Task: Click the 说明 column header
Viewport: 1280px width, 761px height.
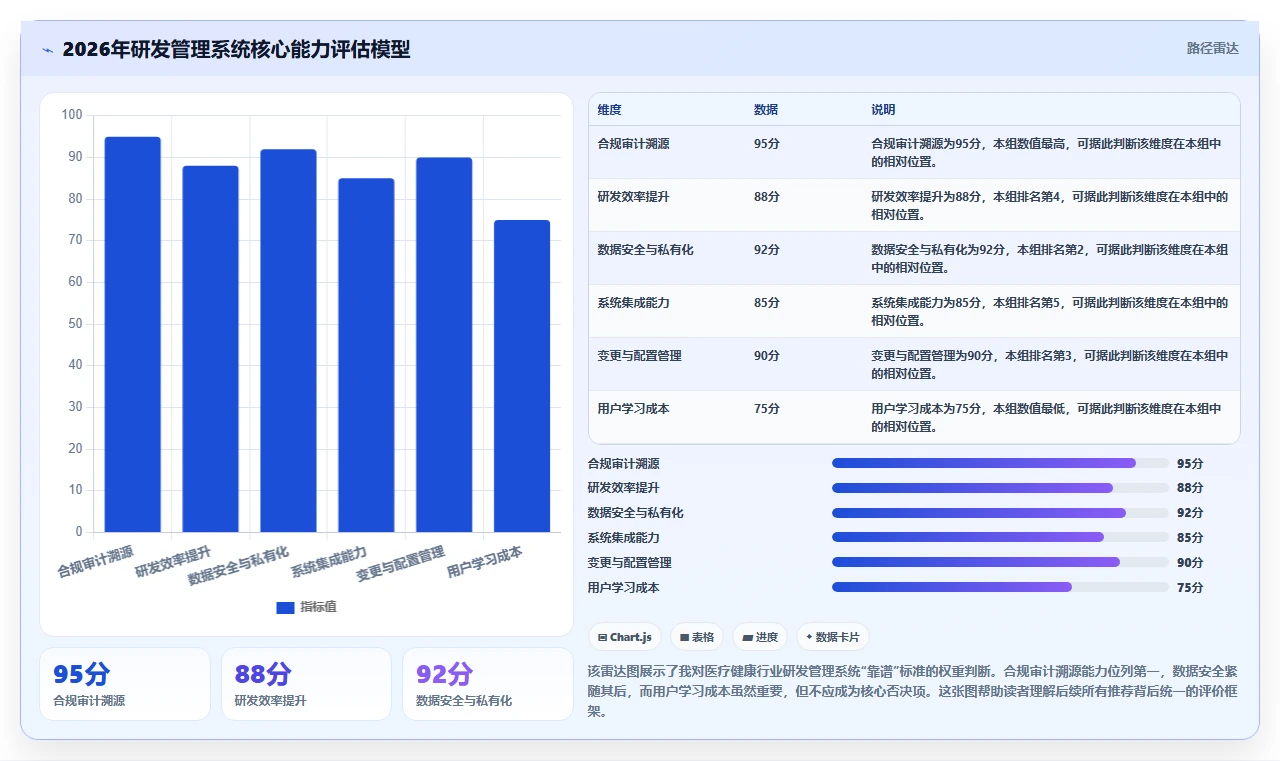Action: coord(883,110)
